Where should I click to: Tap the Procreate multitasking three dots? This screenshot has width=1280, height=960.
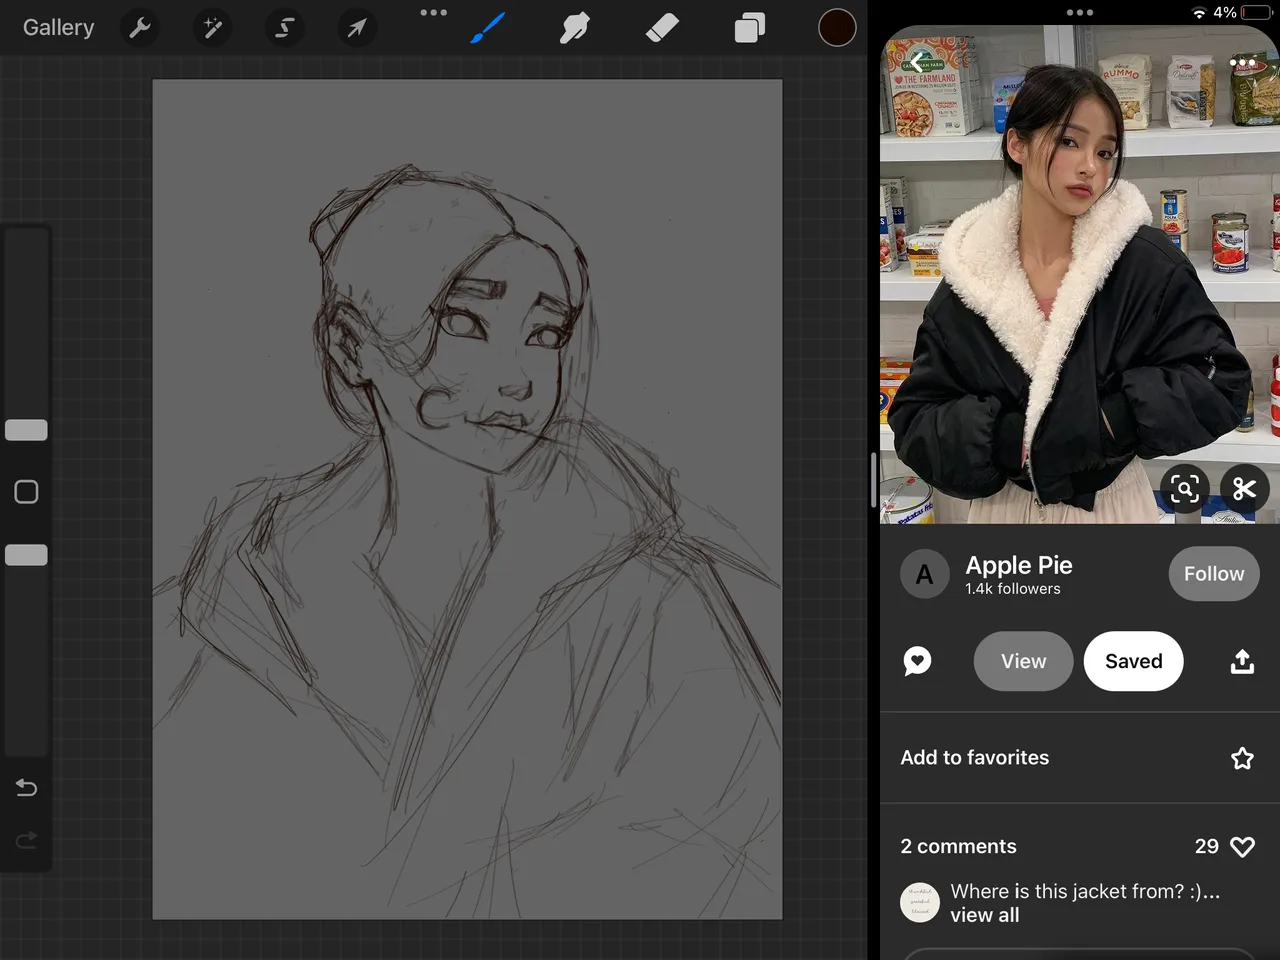(434, 13)
